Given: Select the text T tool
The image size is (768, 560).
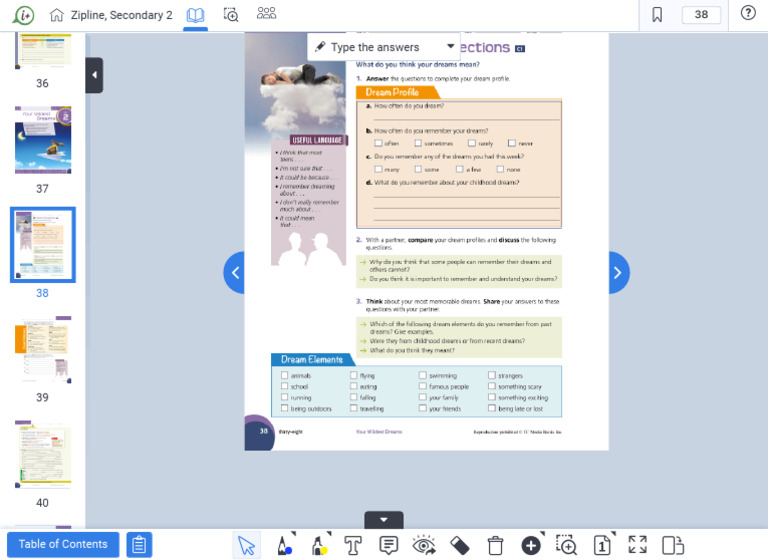Looking at the screenshot, I should pos(353,545).
